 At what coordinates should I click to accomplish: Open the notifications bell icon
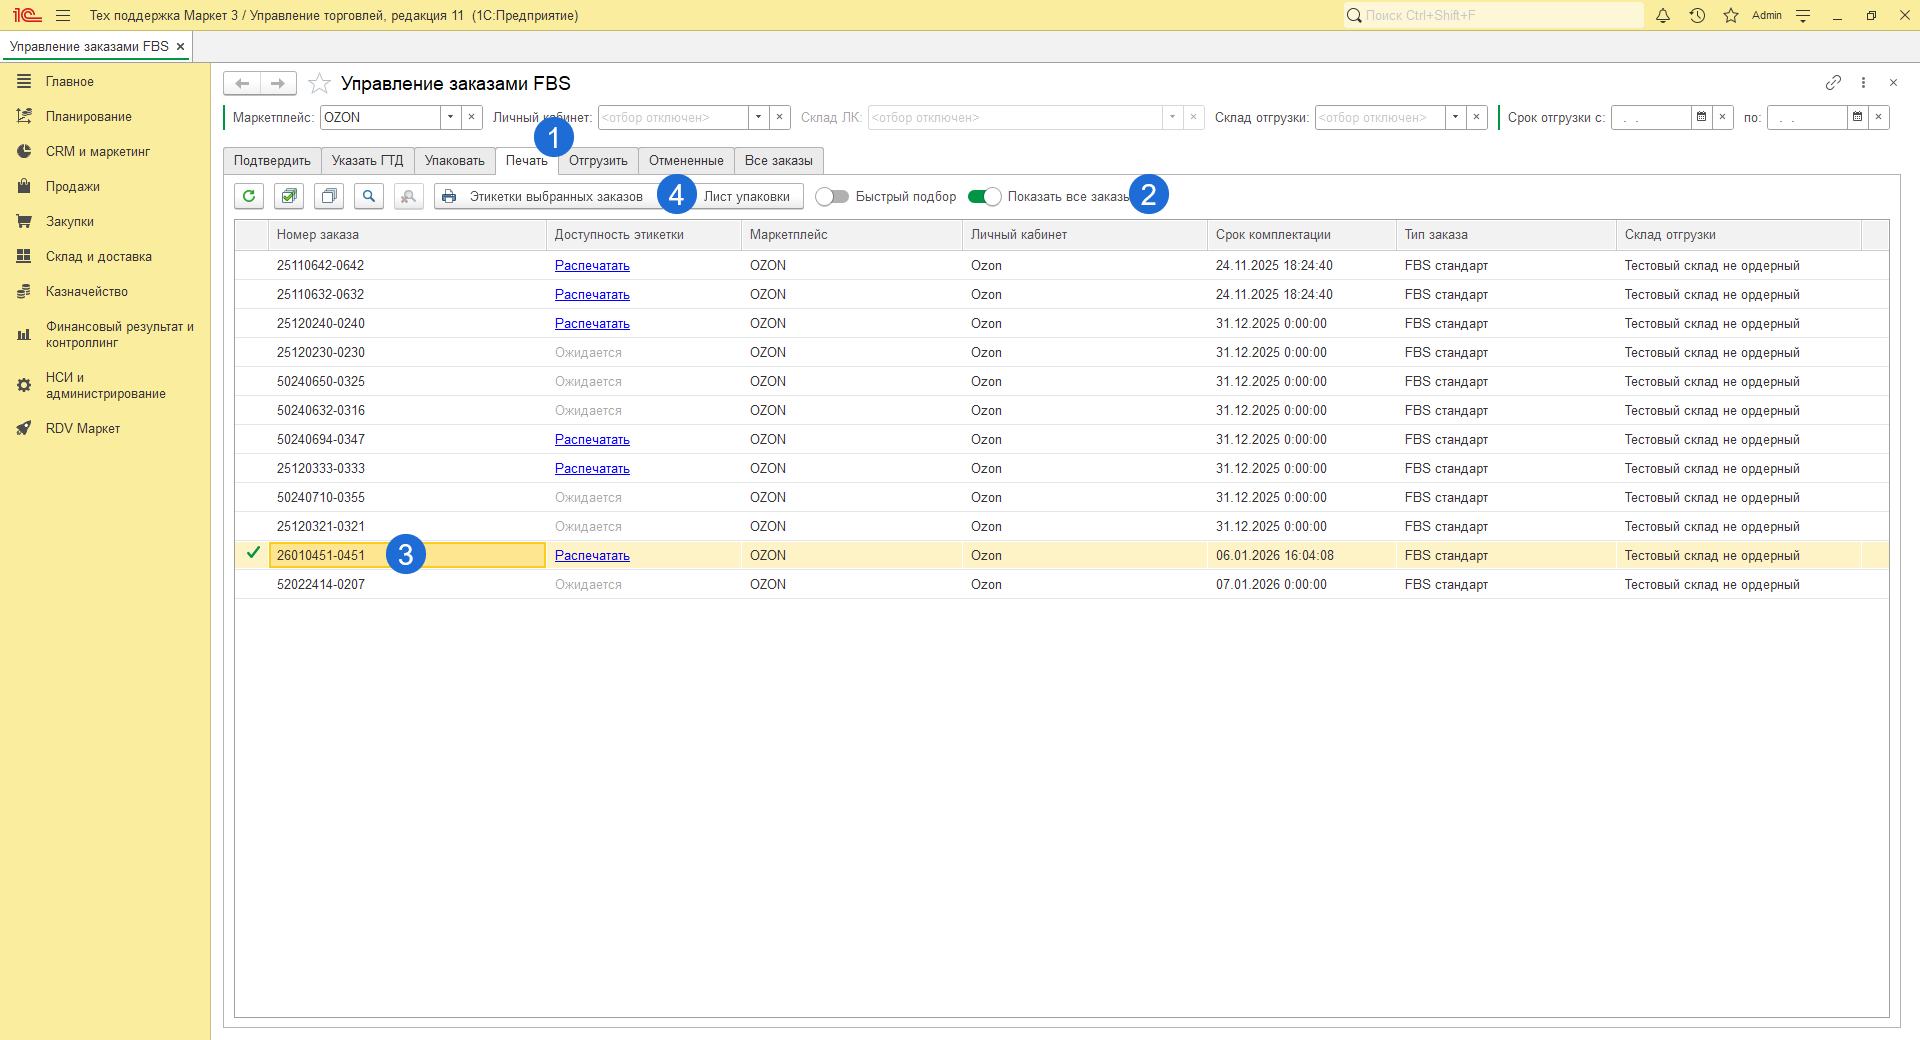click(1663, 16)
